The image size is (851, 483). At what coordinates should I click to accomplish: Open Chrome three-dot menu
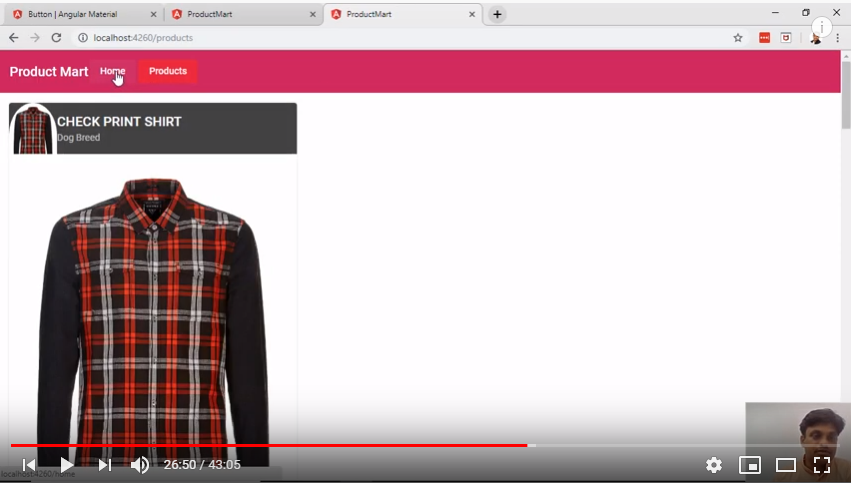coord(836,38)
